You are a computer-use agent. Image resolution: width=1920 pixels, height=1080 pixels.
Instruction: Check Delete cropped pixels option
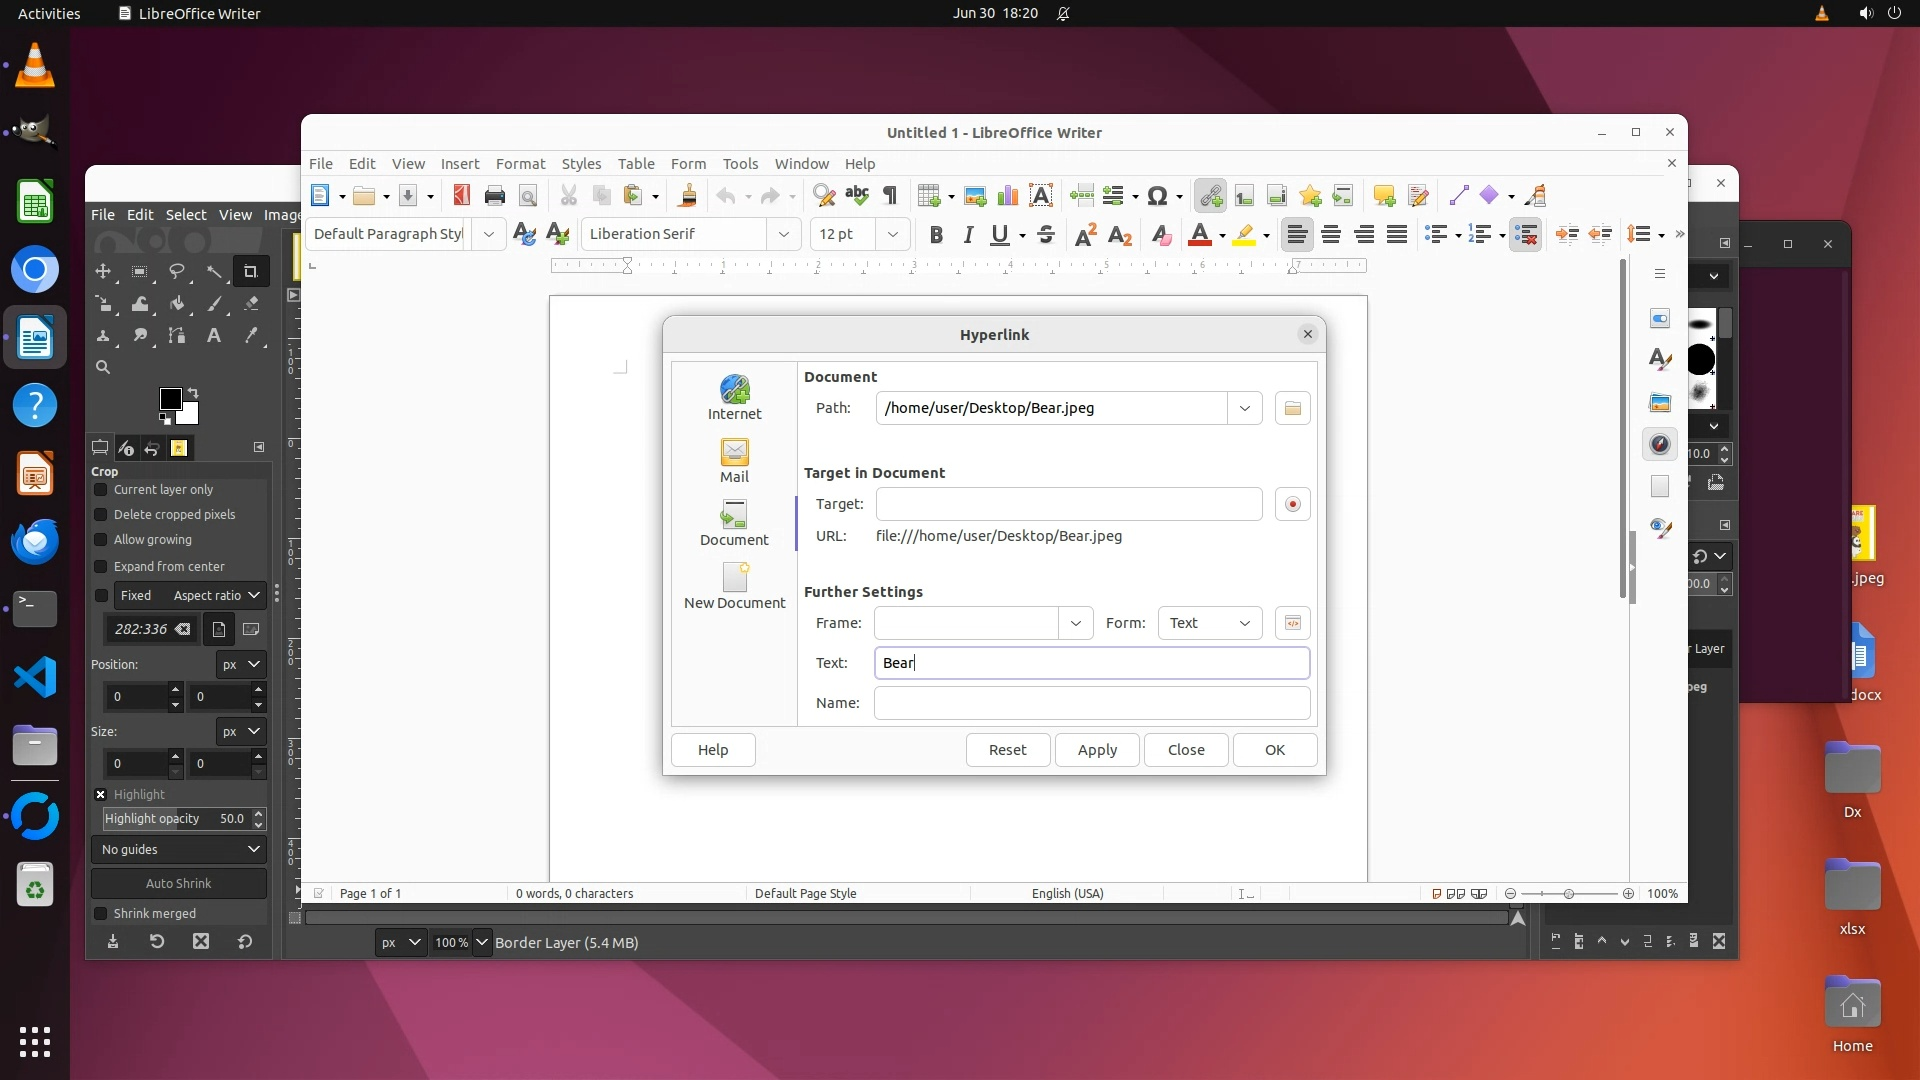click(101, 515)
